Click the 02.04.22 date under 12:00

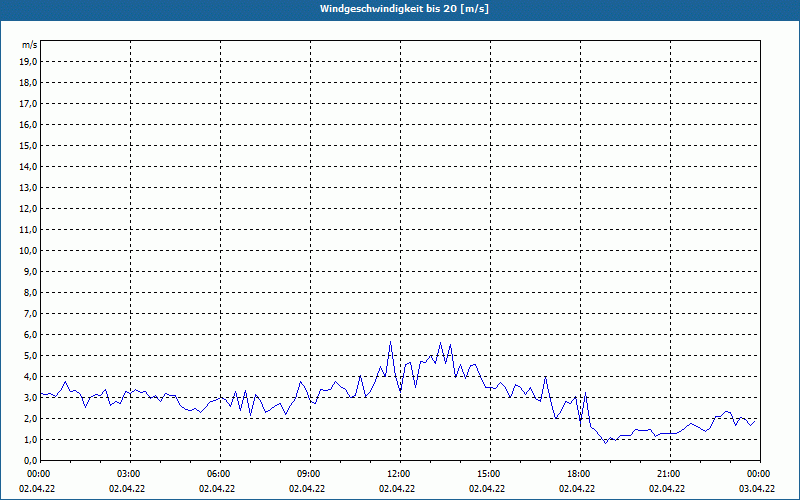(x=397, y=488)
